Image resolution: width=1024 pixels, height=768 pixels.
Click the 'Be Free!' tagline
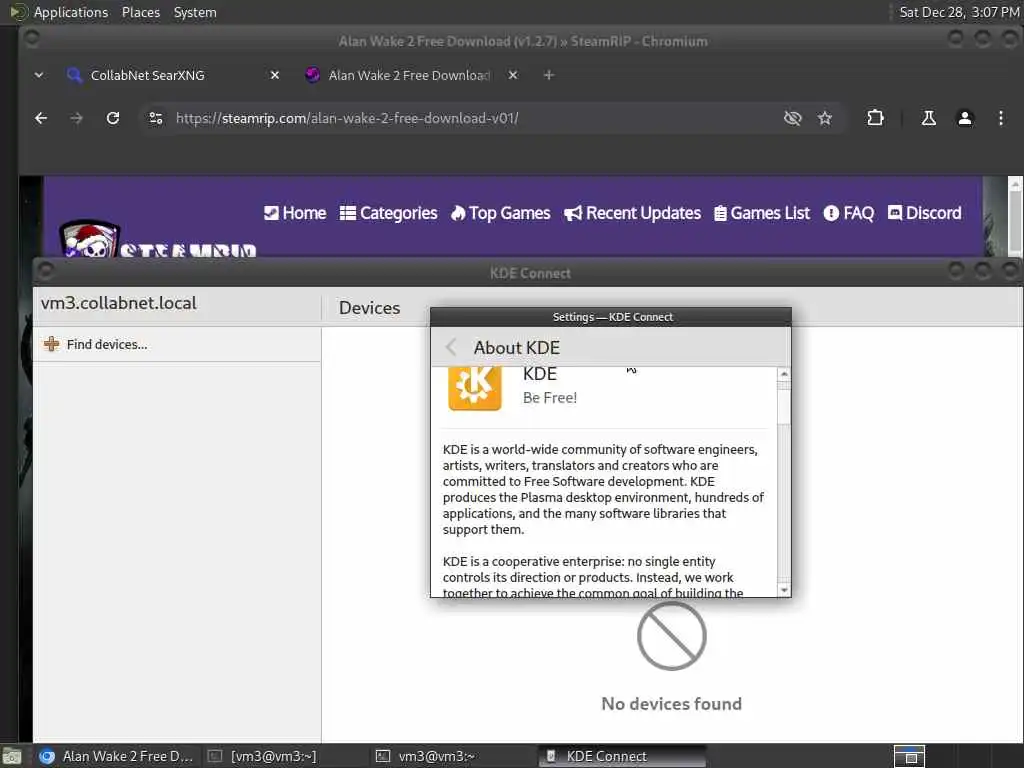click(x=550, y=398)
